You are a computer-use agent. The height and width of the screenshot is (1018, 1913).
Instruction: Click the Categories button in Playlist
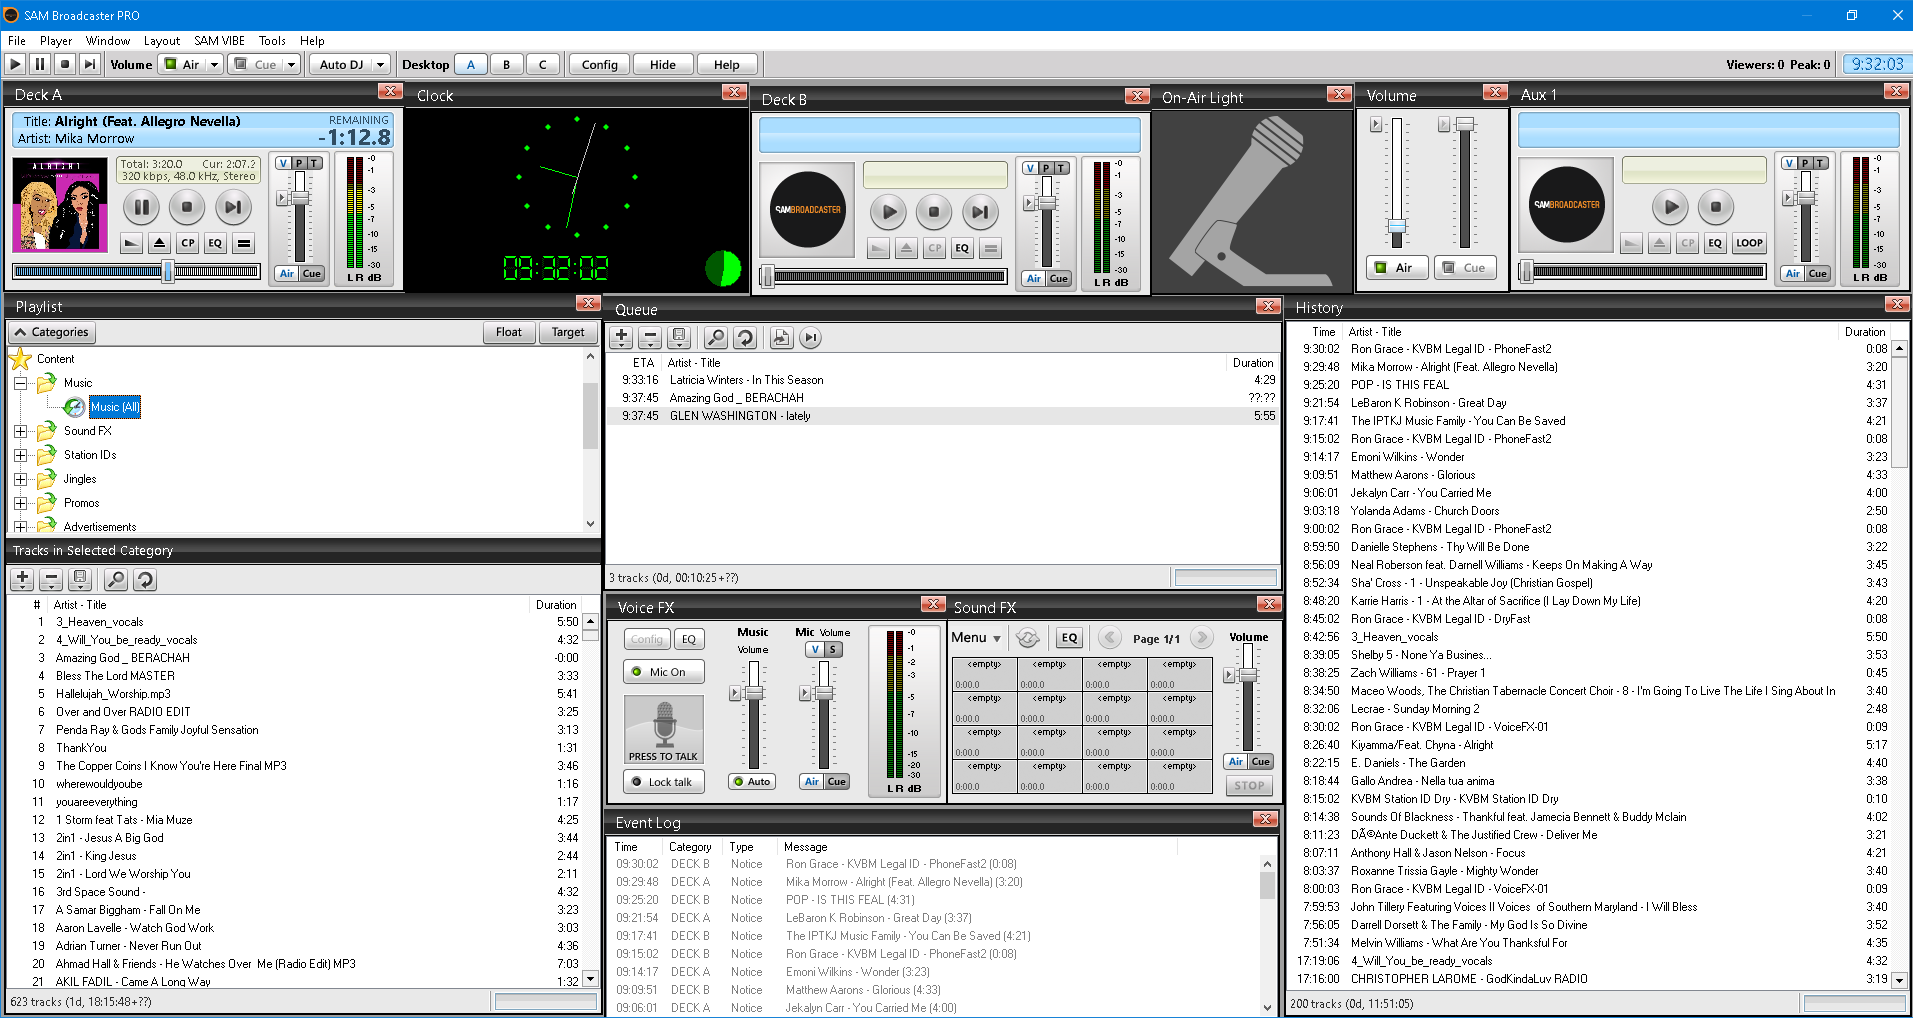coord(52,332)
